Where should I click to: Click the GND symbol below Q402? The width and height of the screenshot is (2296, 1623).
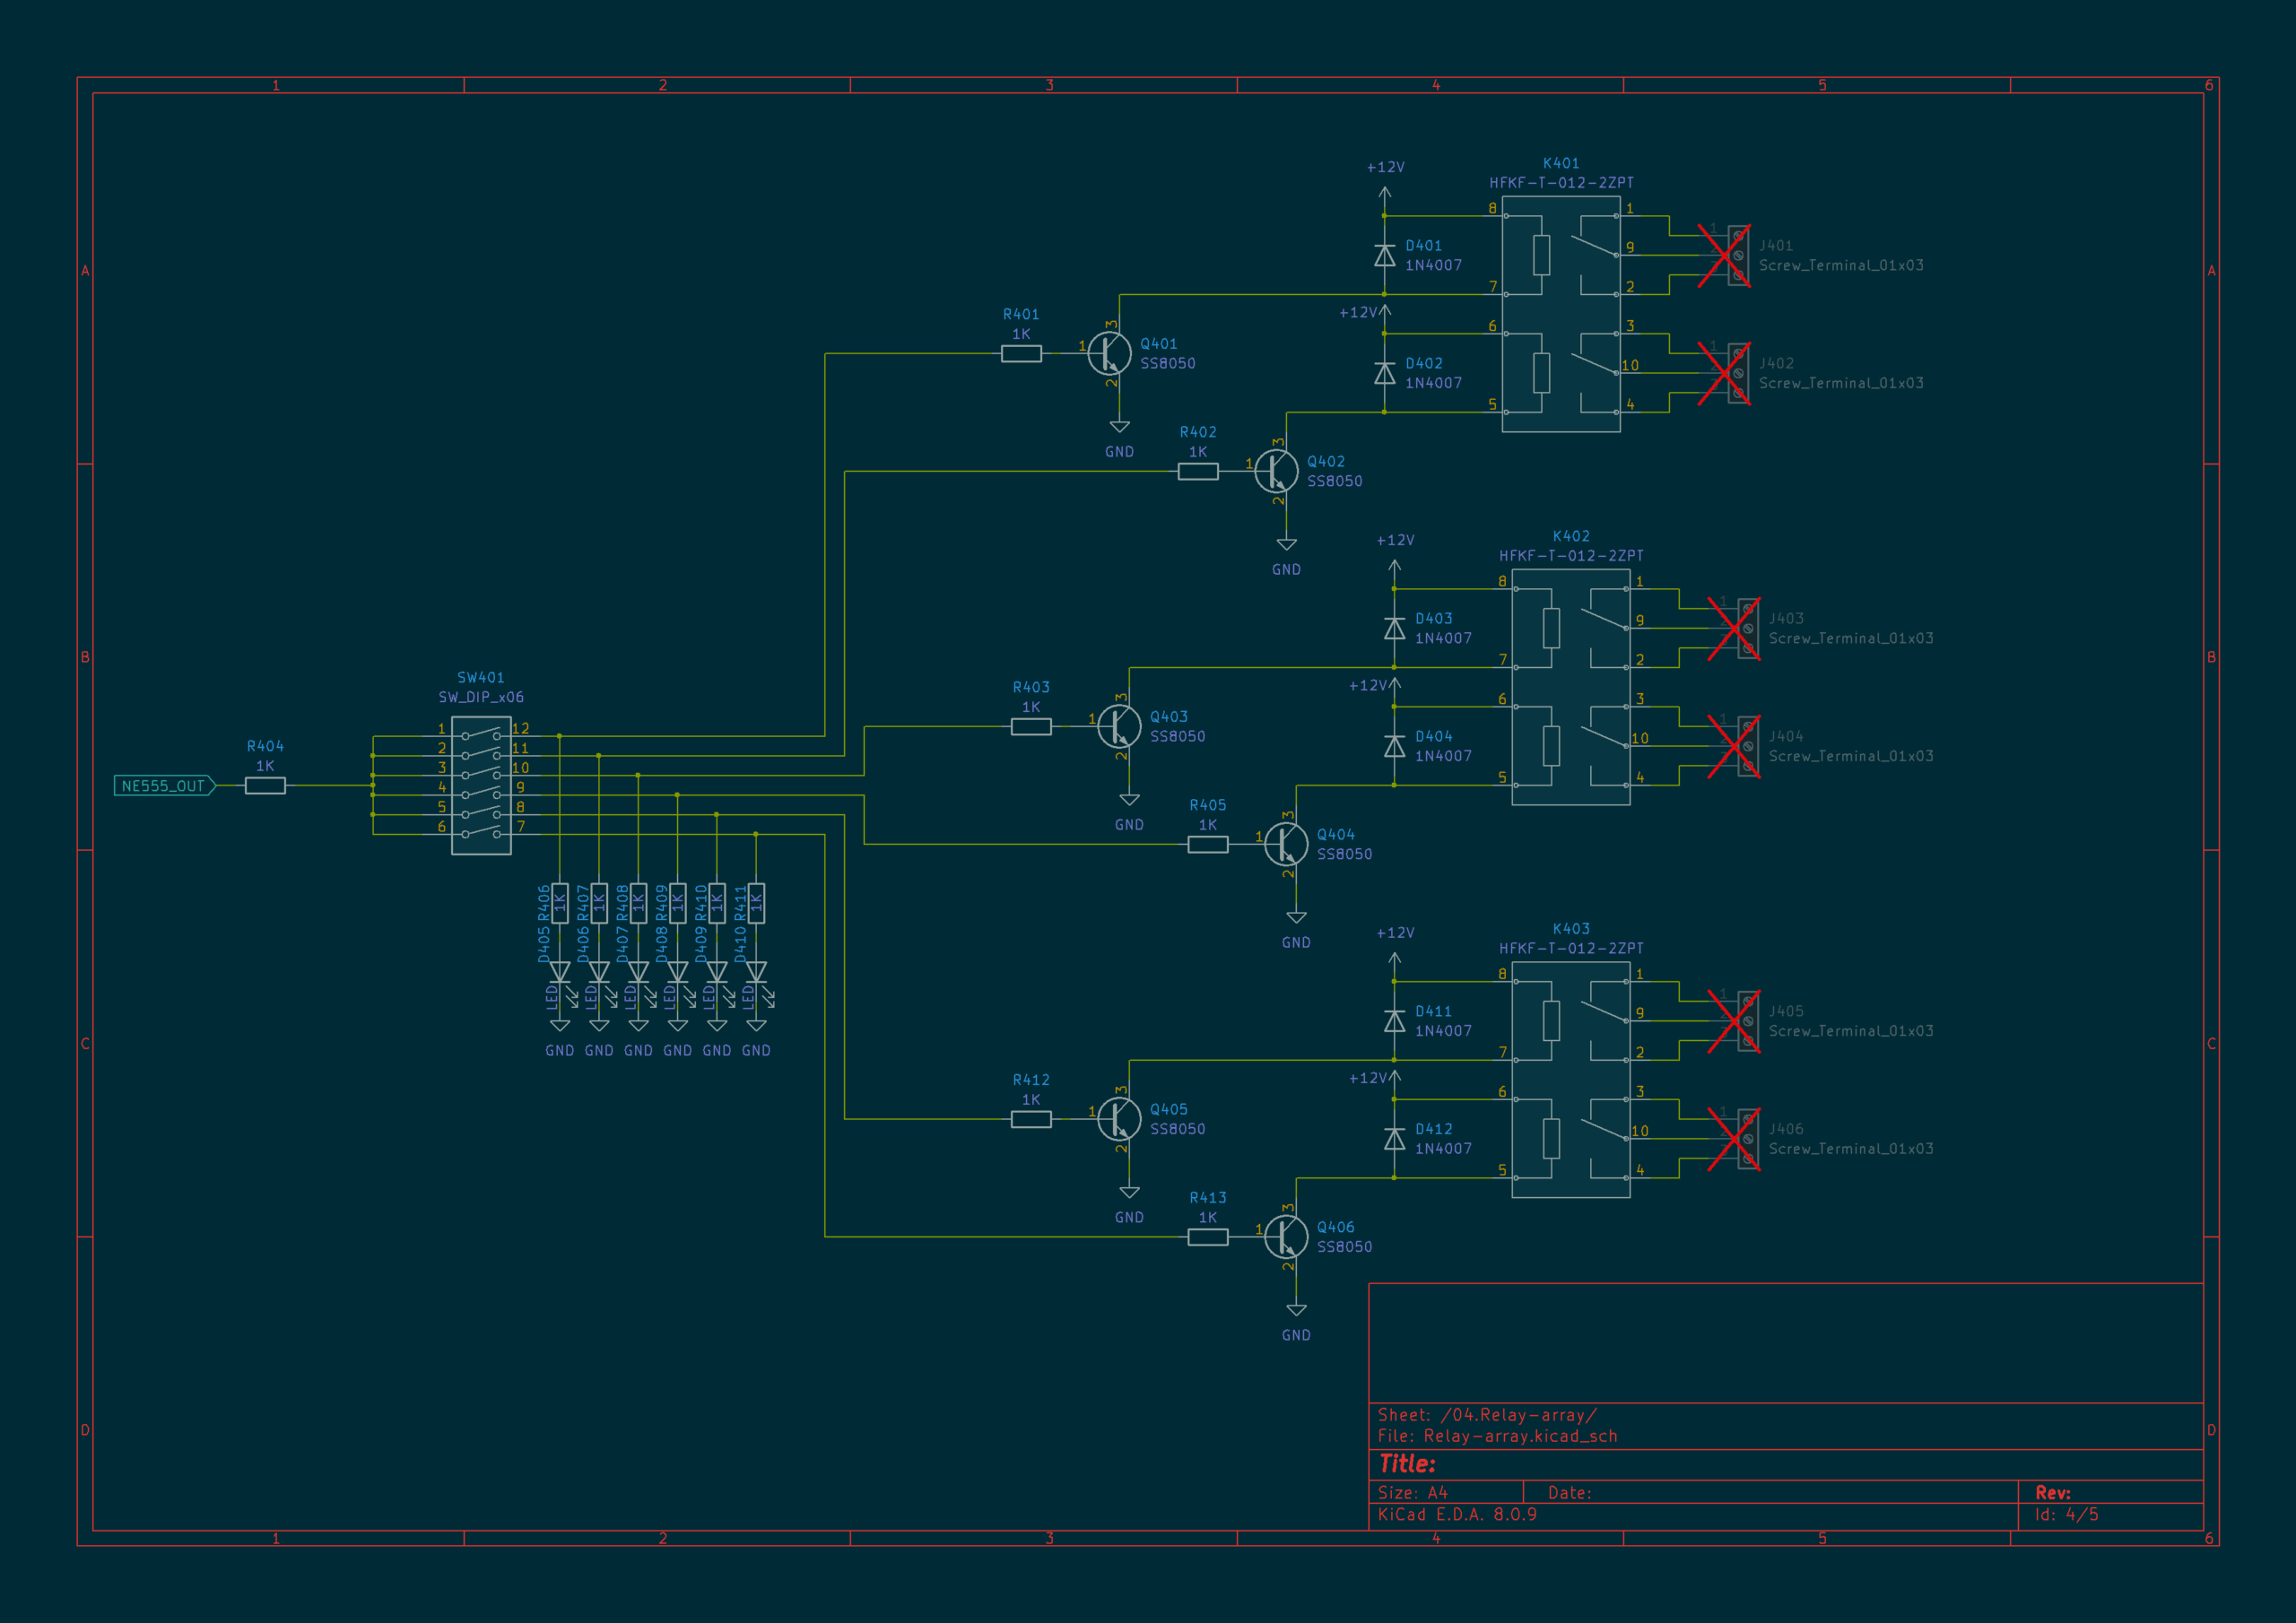1286,545
